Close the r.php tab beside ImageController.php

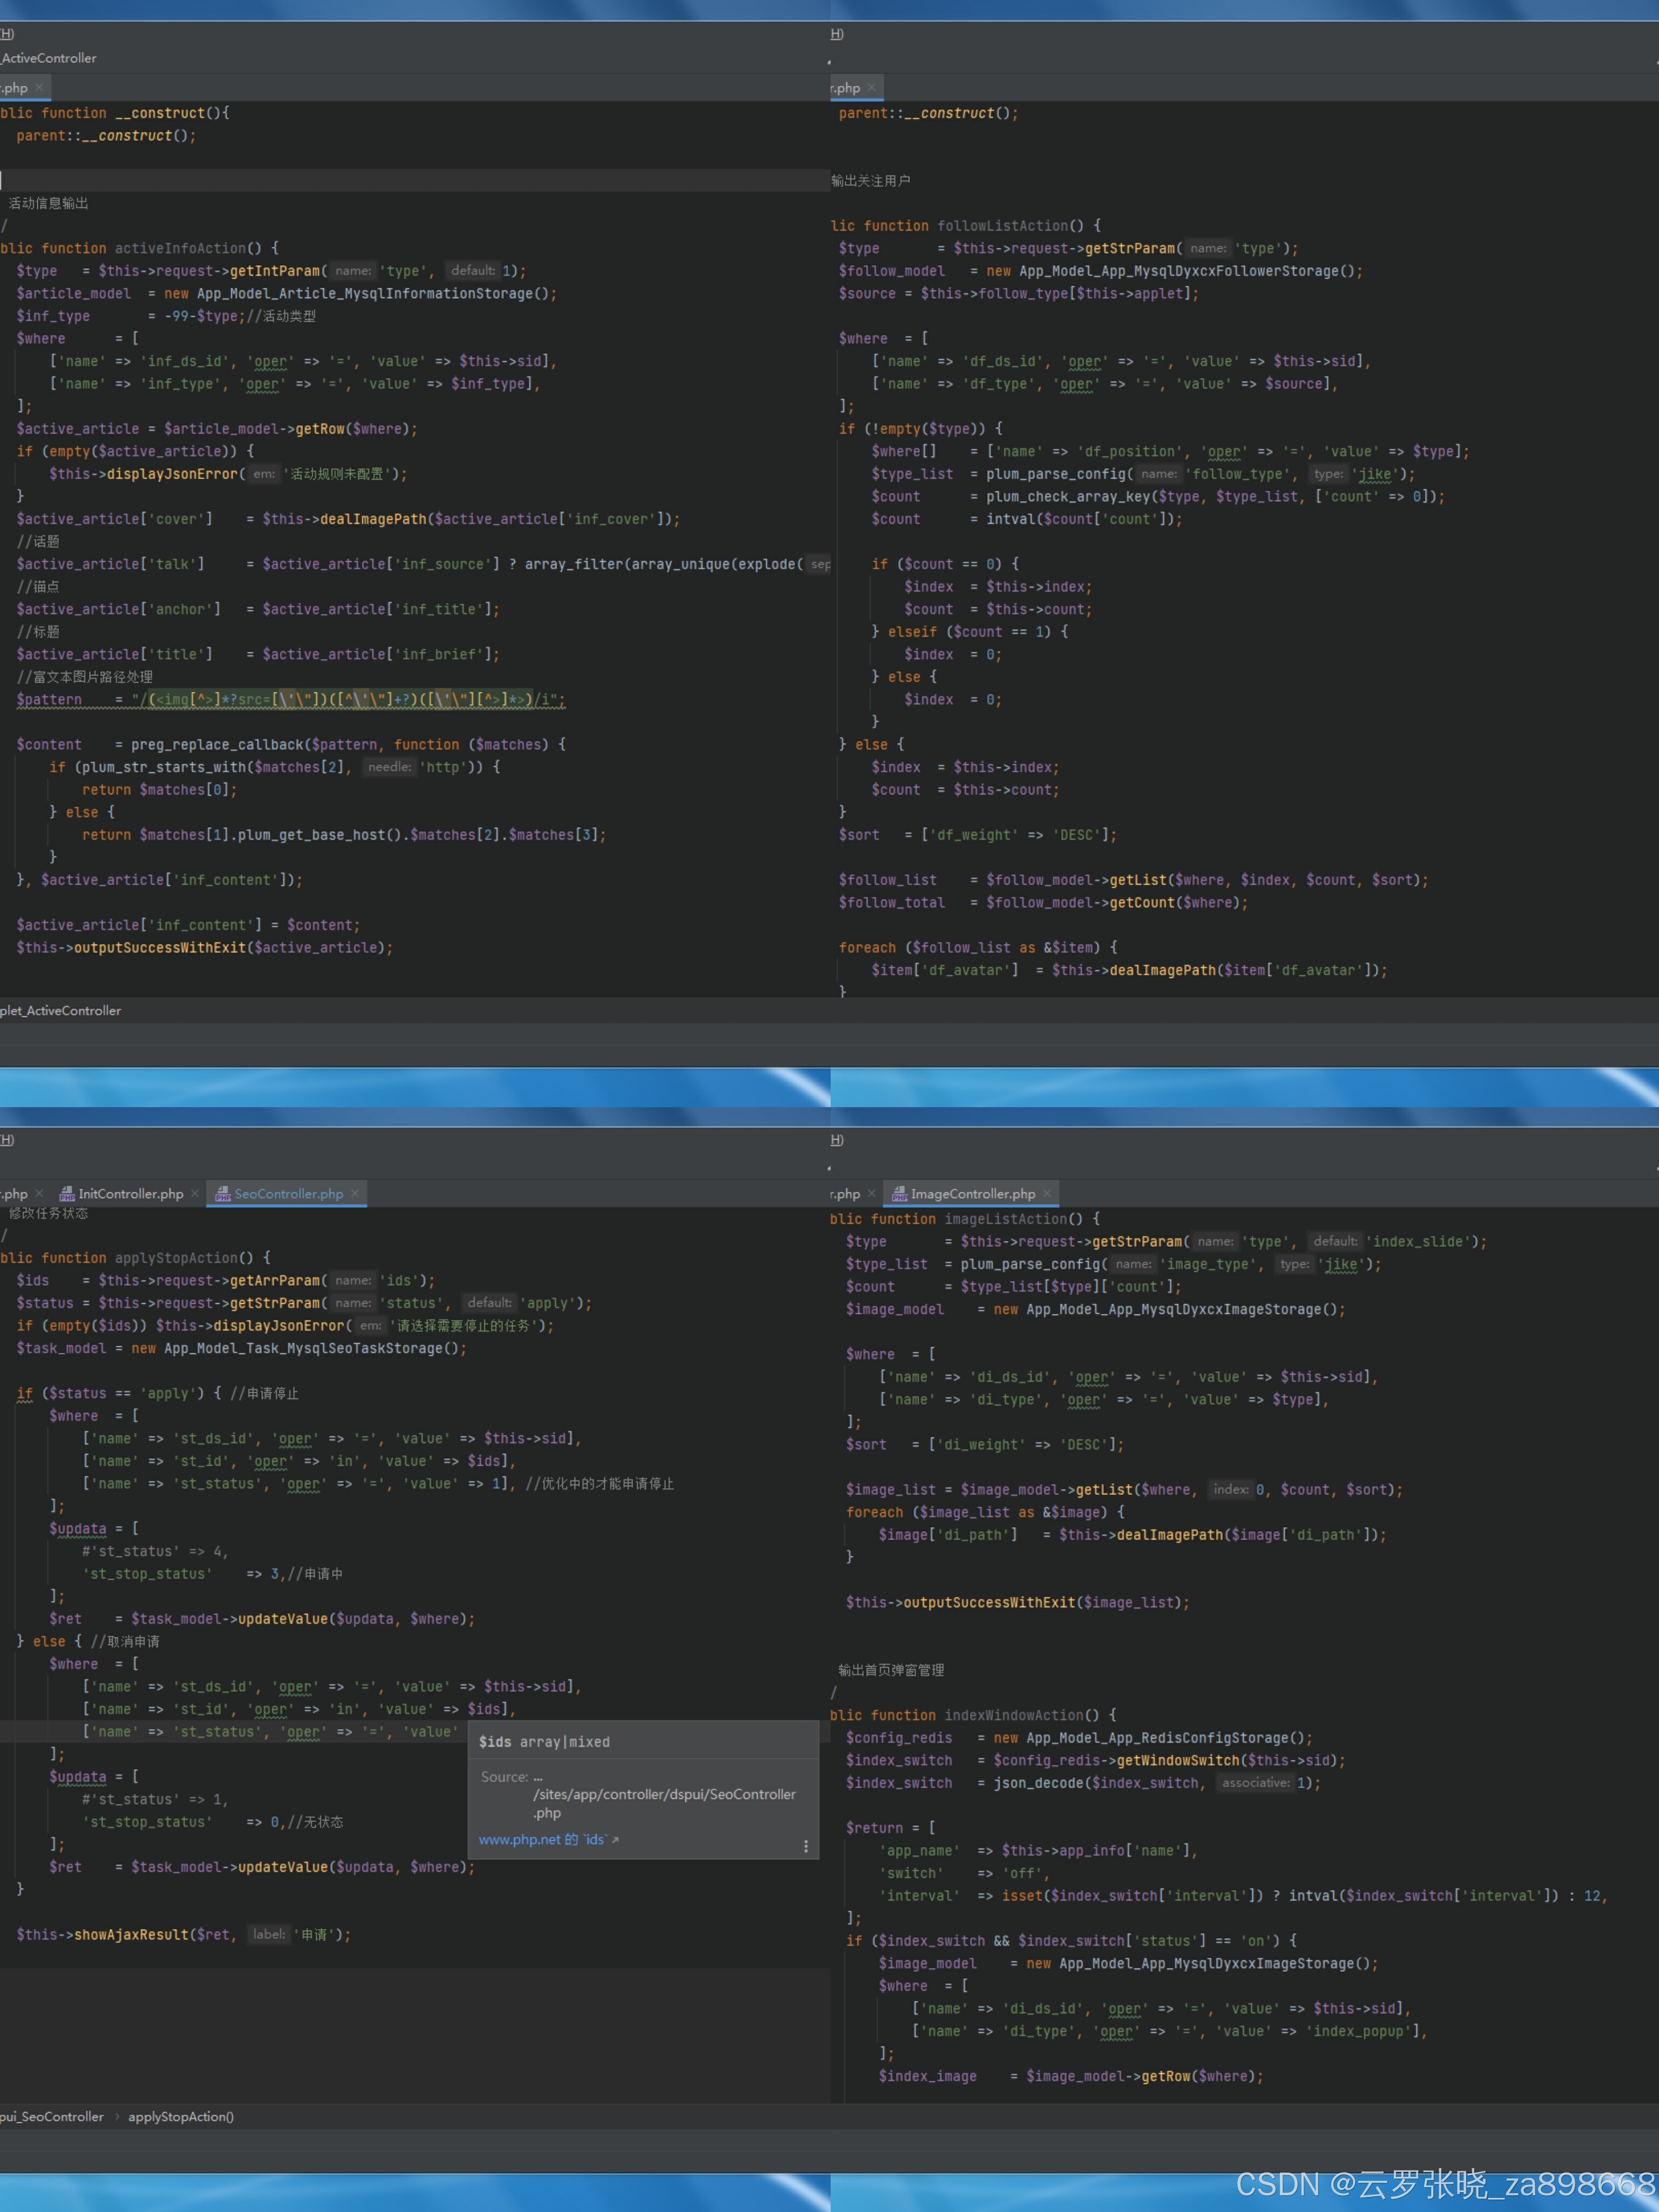click(872, 1193)
